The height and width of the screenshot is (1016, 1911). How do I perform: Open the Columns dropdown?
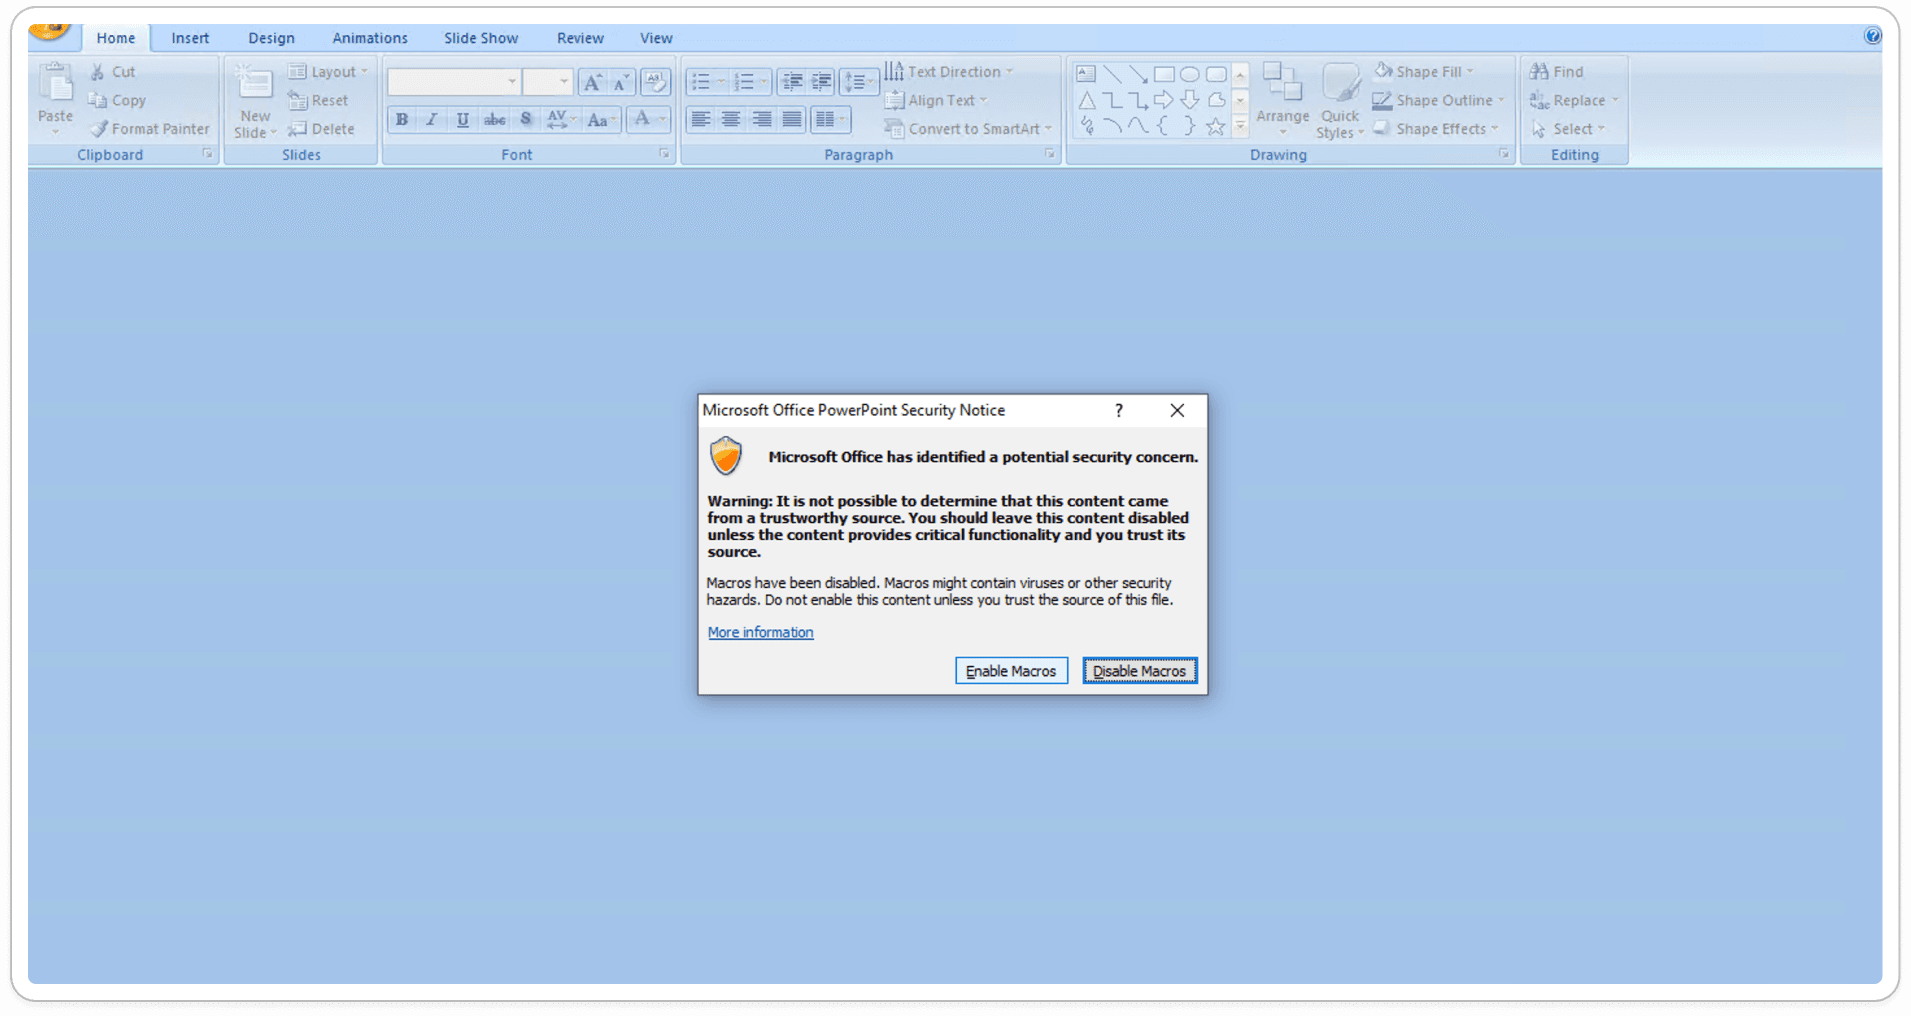tap(830, 120)
